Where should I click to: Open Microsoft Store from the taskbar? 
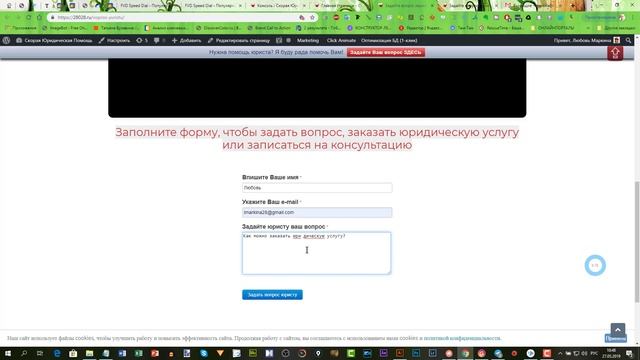click(x=73, y=353)
